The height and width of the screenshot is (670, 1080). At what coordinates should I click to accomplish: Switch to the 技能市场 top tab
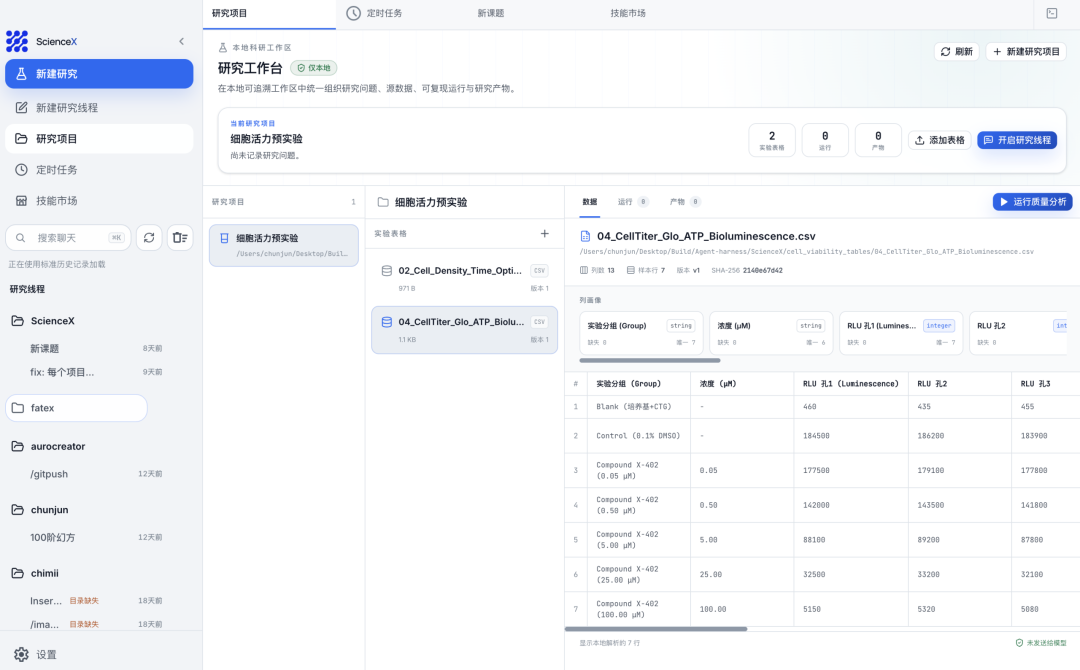pos(627,13)
